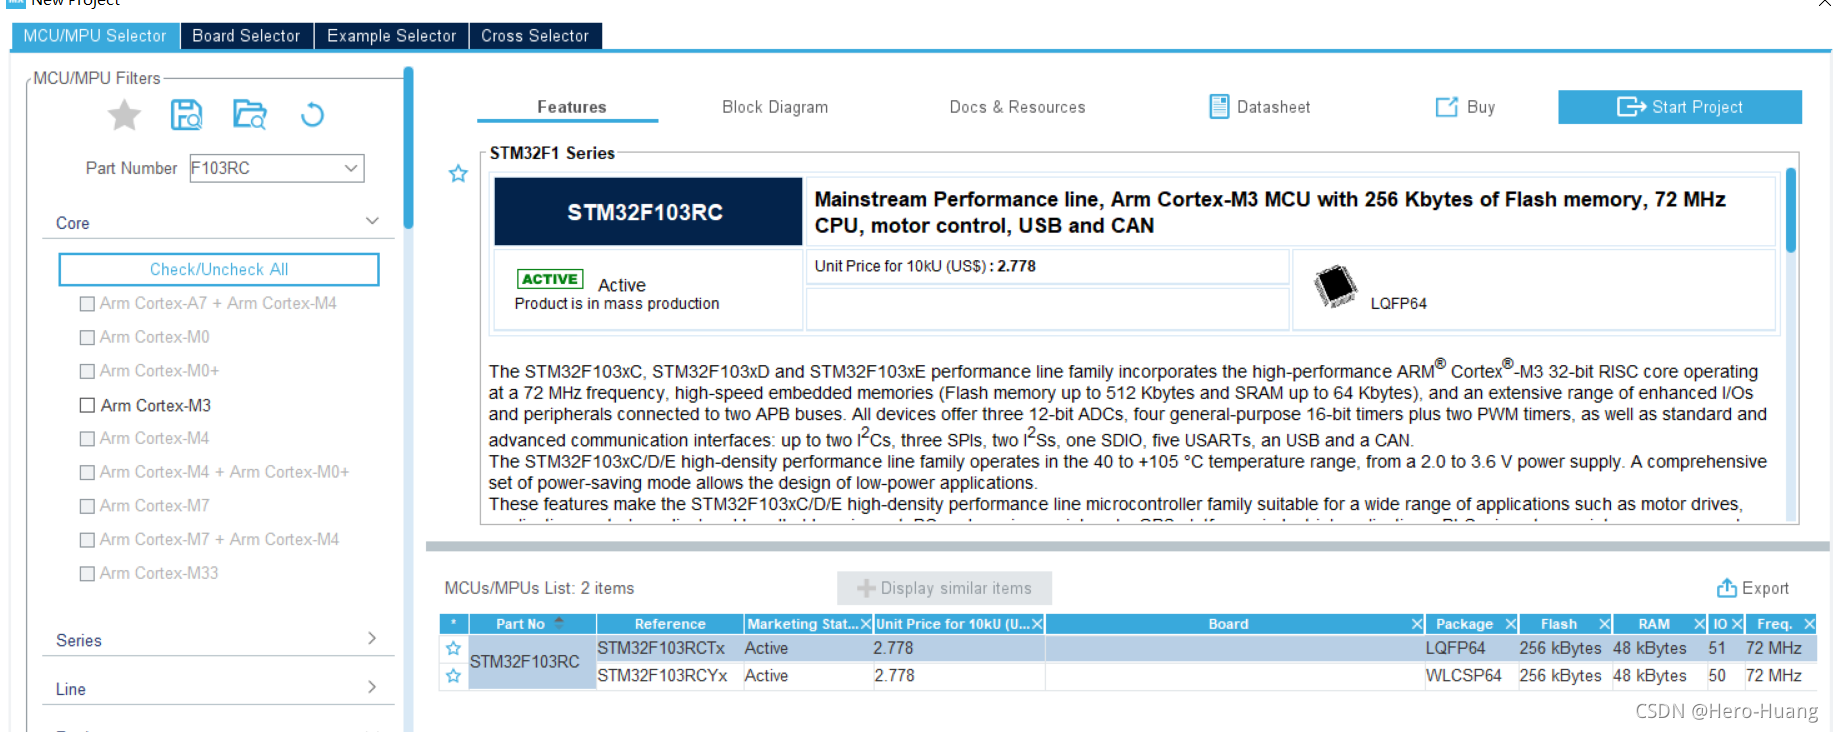Viewport: 1833px width, 732px height.
Task: Click the Buy external link icon
Action: (1446, 107)
